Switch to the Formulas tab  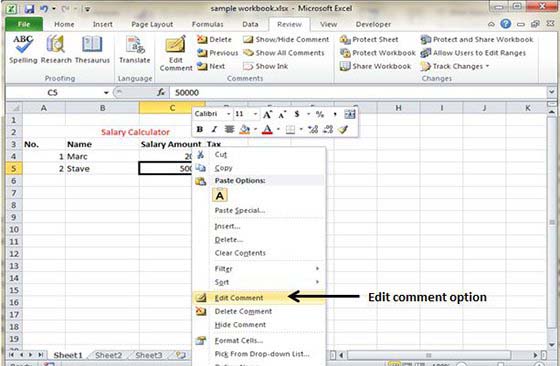pyautogui.click(x=208, y=24)
